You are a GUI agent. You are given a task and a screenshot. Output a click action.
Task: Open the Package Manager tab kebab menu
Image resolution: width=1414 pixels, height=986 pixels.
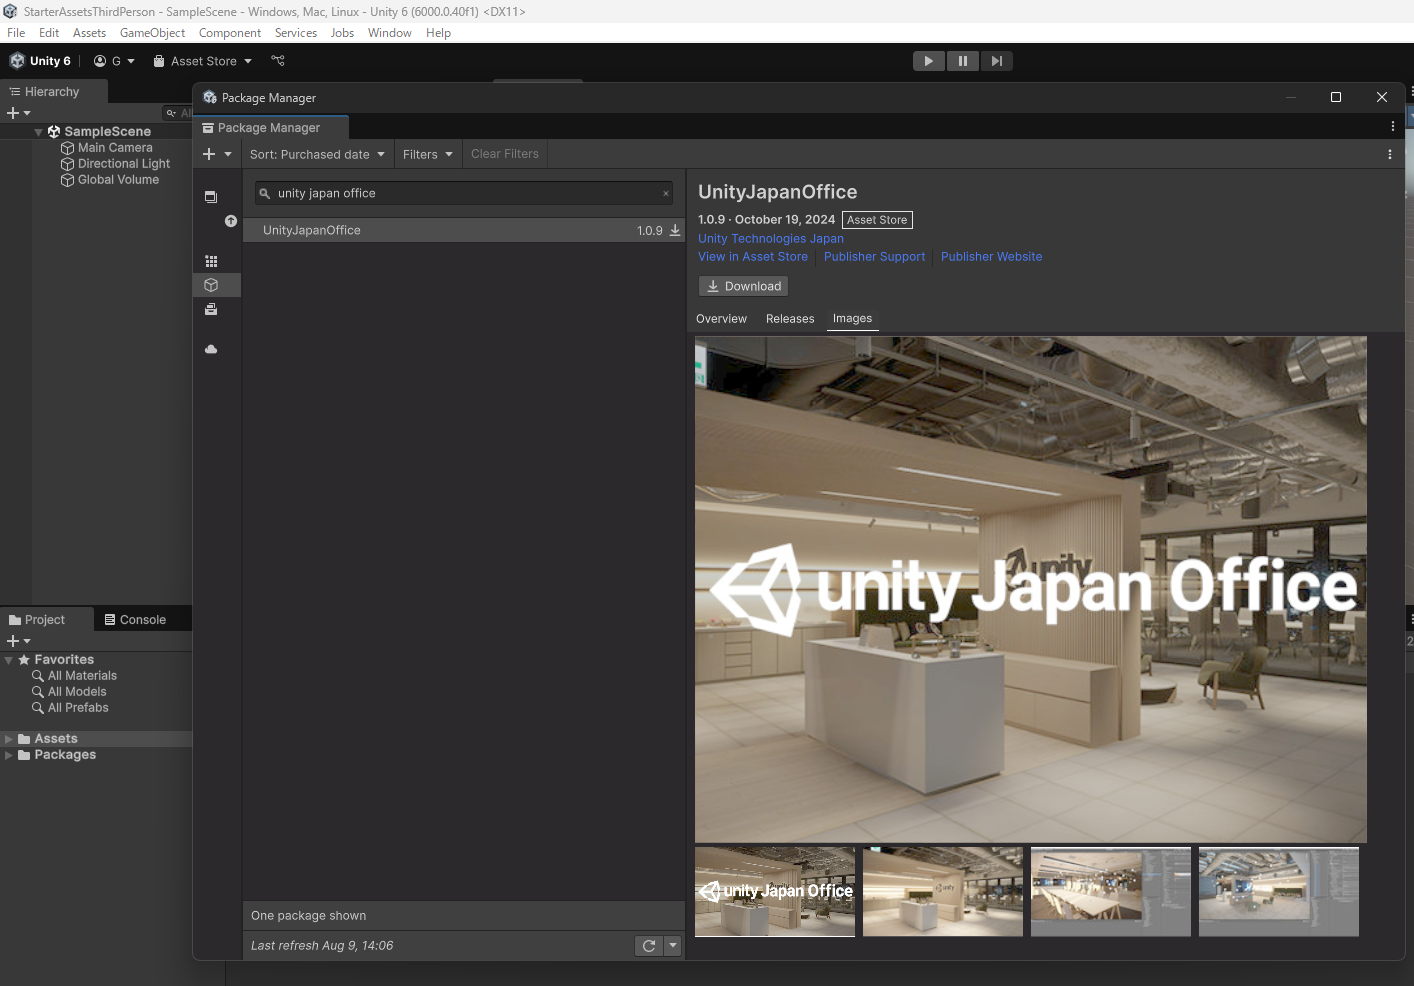[1393, 126]
